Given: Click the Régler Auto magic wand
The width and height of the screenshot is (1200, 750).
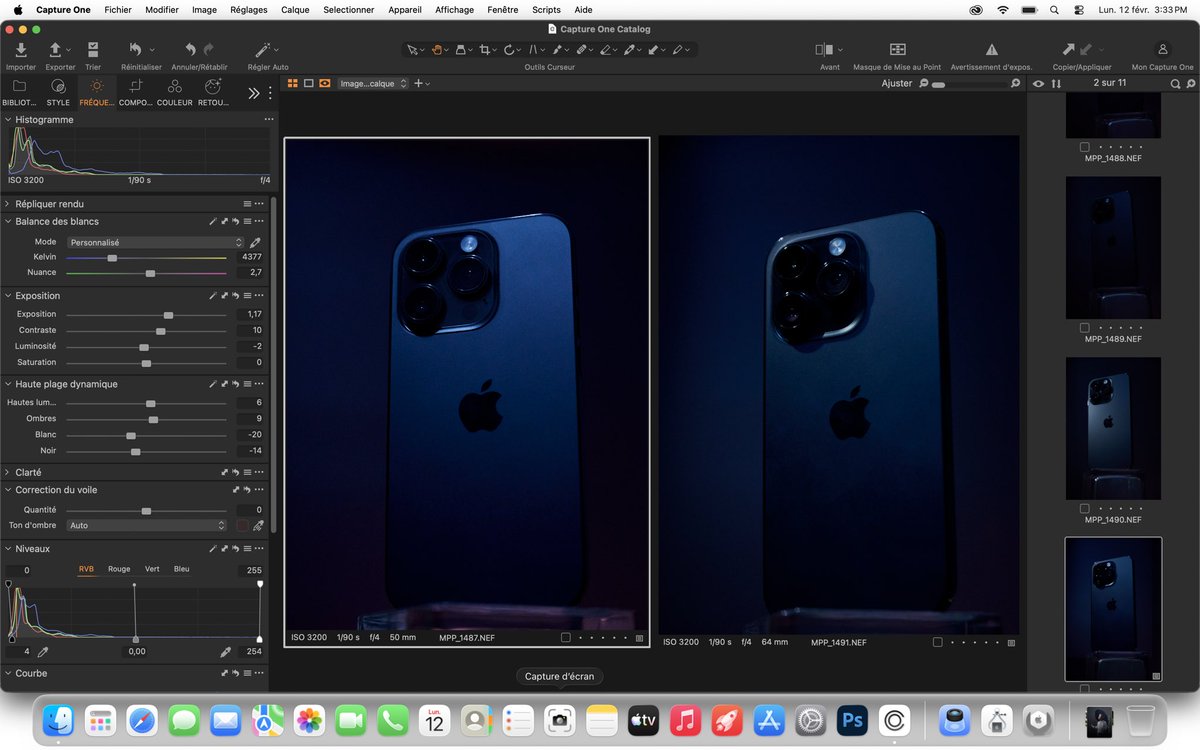Looking at the screenshot, I should coord(263,49).
